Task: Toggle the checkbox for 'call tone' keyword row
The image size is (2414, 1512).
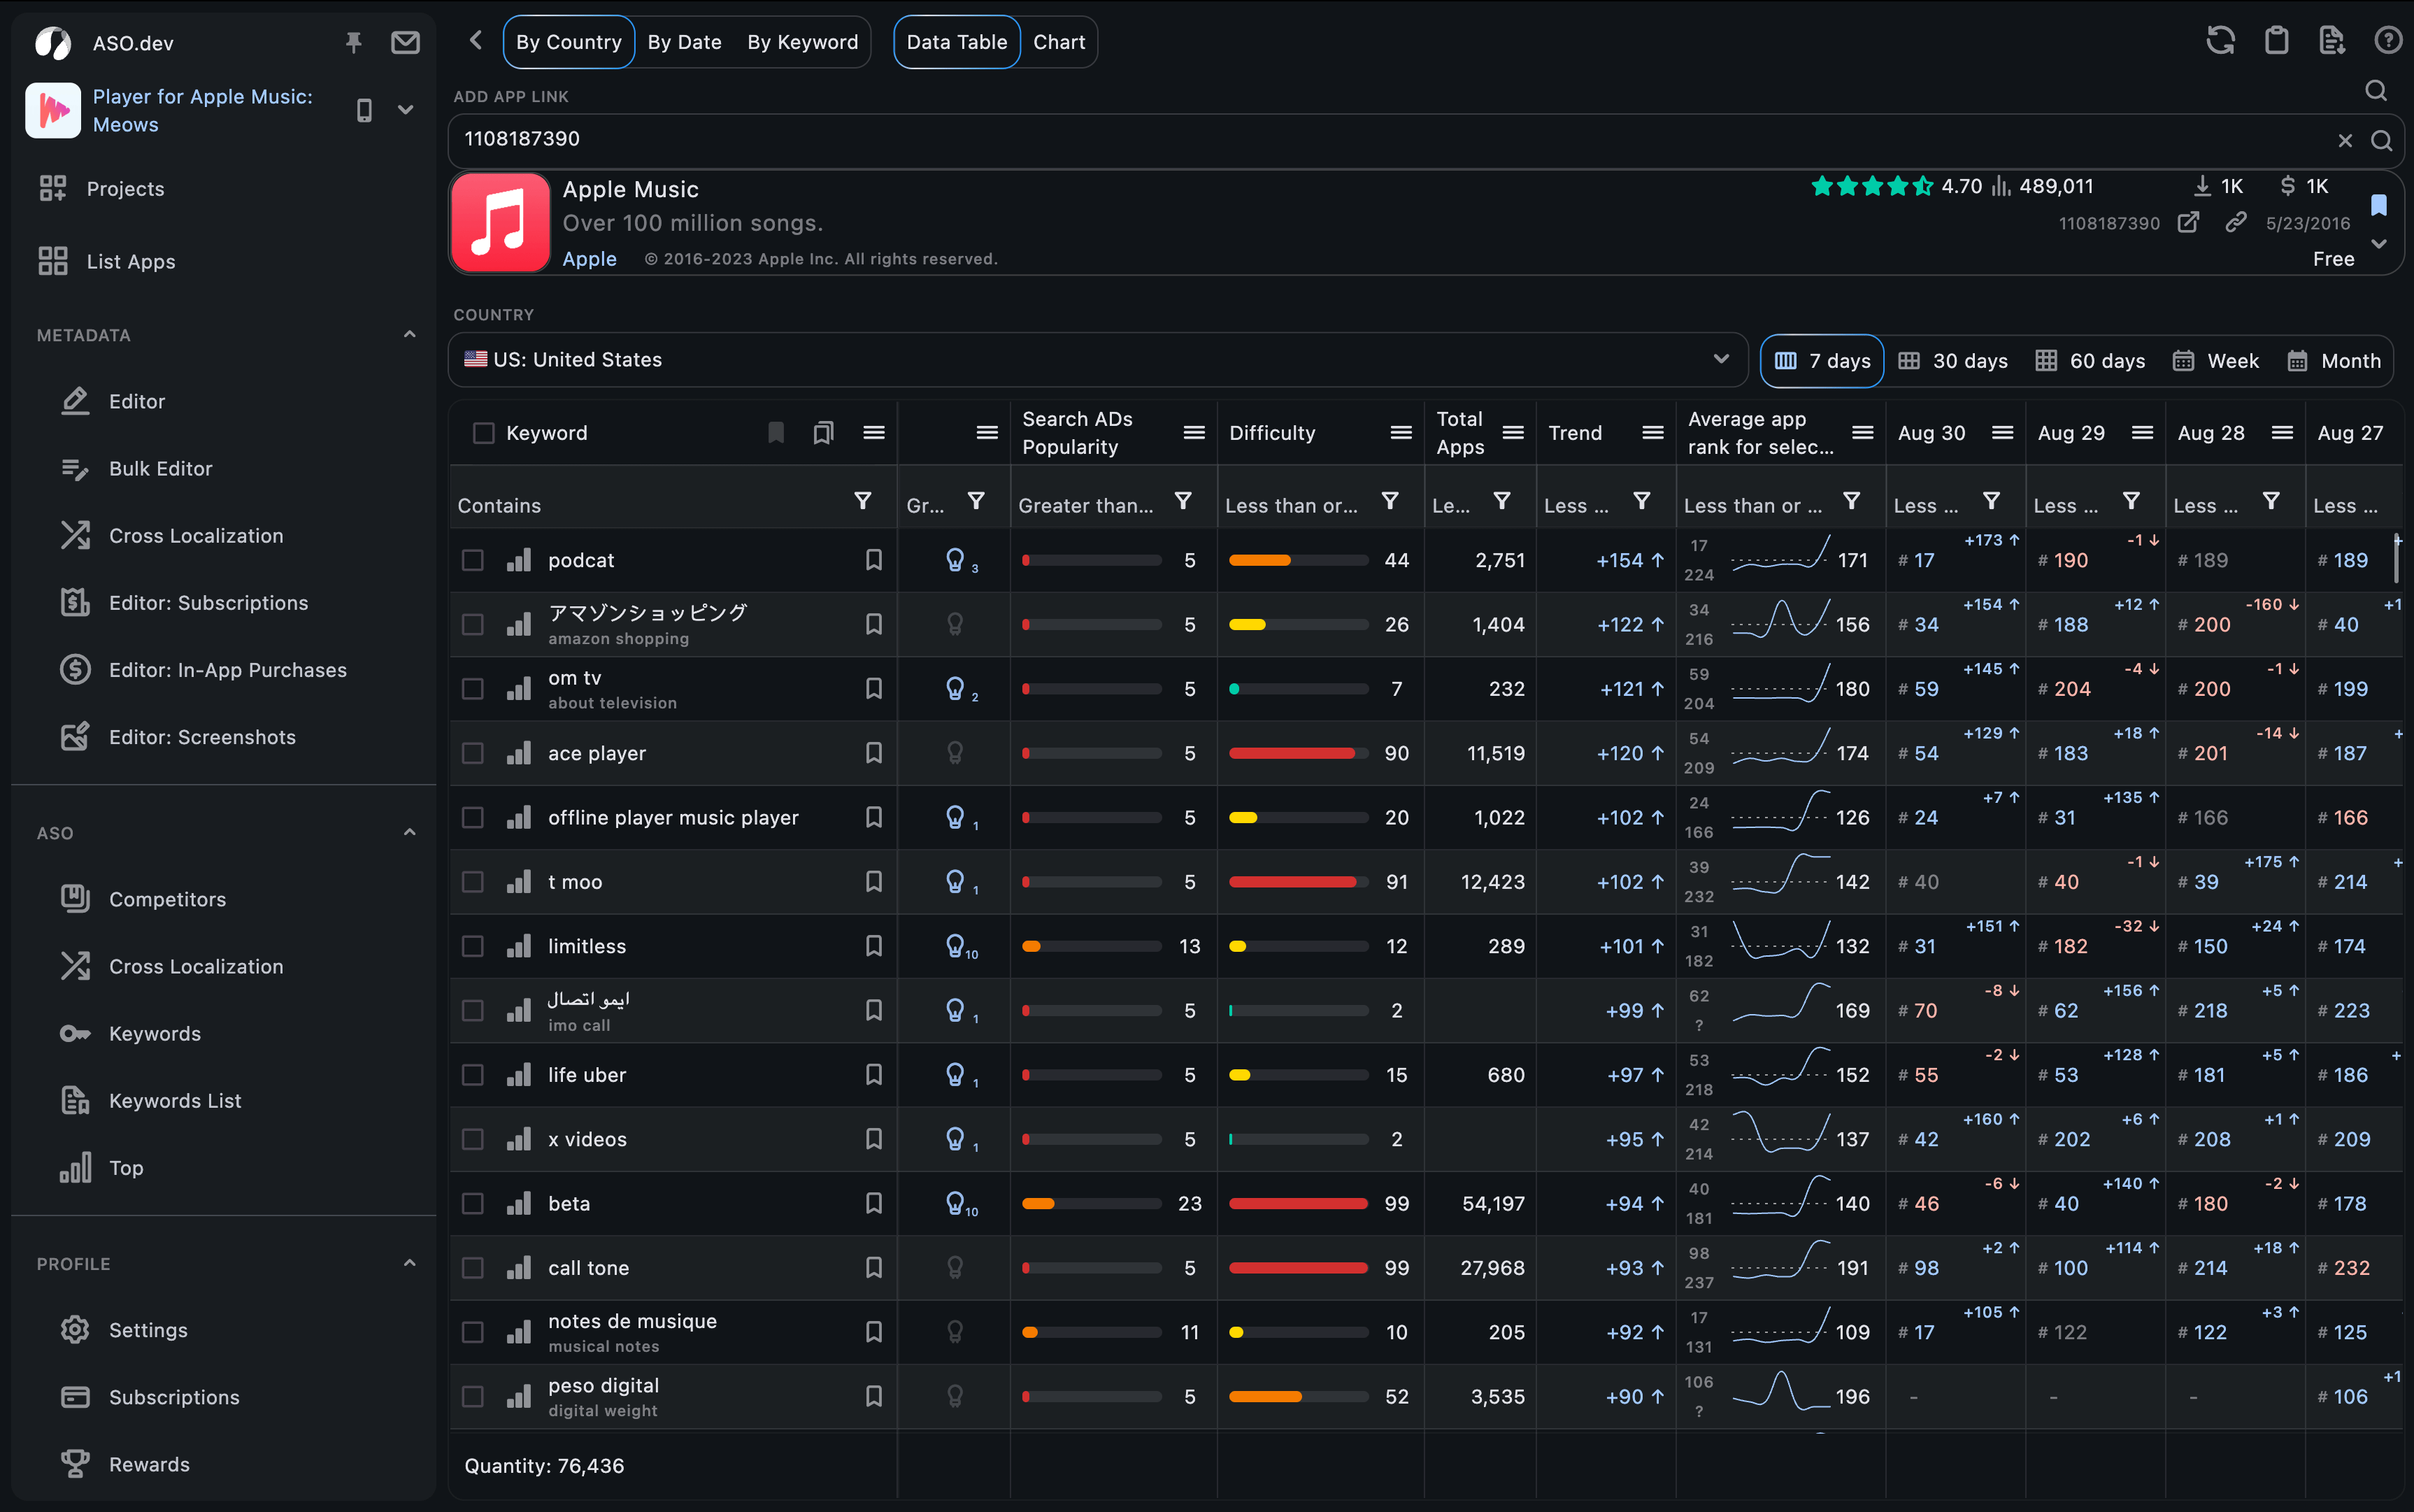Action: point(472,1268)
